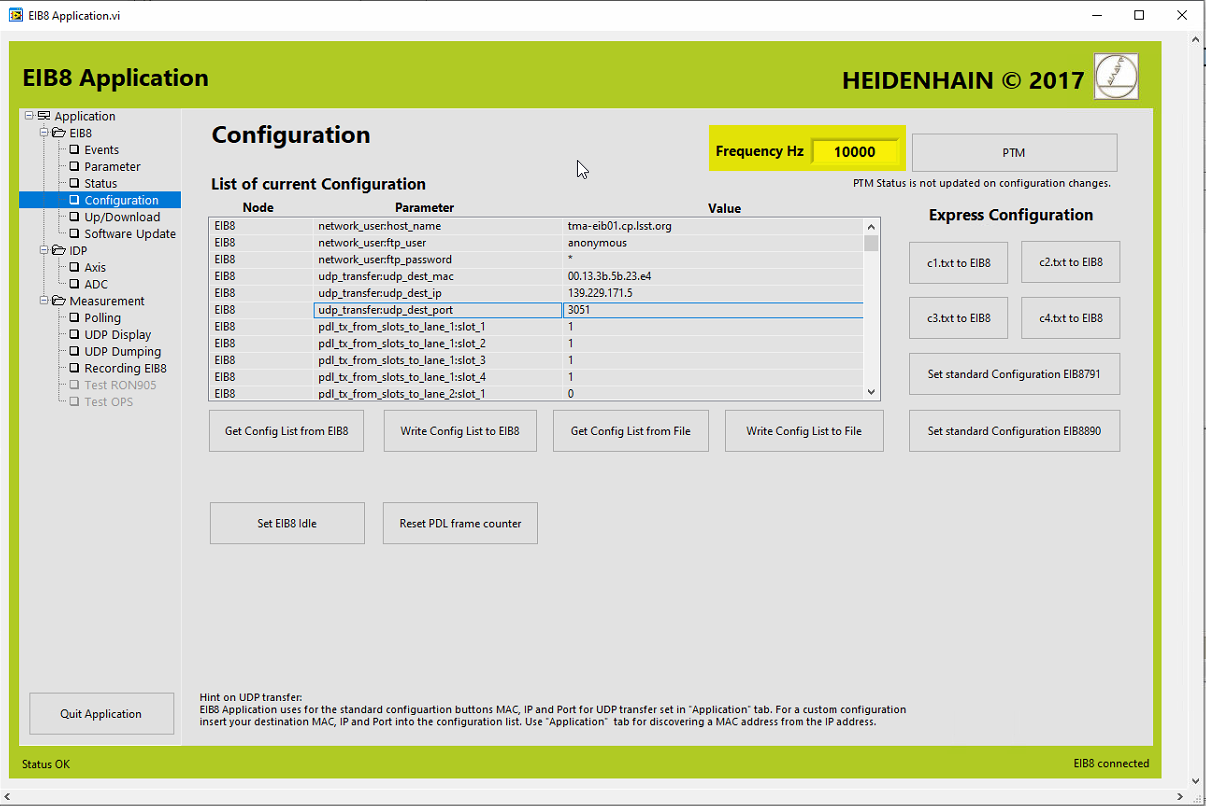Viewport: 1206px width, 806px height.
Task: Collapse the Measurement tree node
Action: pos(44,301)
